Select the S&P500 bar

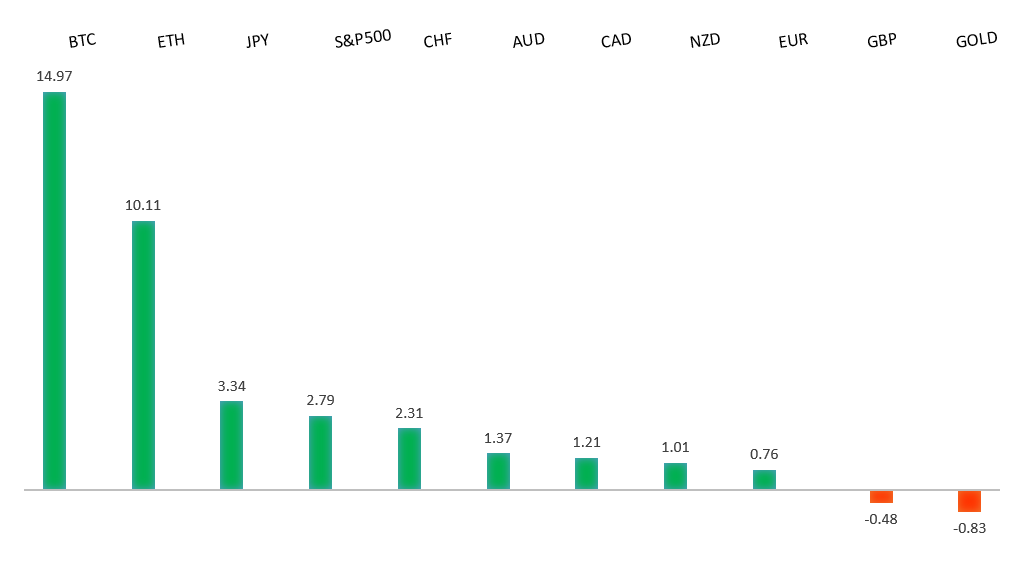click(x=320, y=452)
